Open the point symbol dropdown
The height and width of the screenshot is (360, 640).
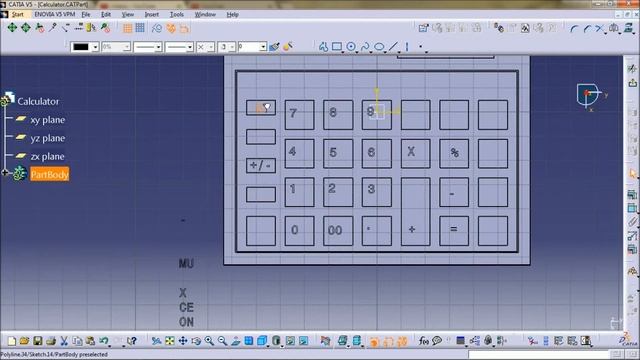pyautogui.click(x=205, y=47)
